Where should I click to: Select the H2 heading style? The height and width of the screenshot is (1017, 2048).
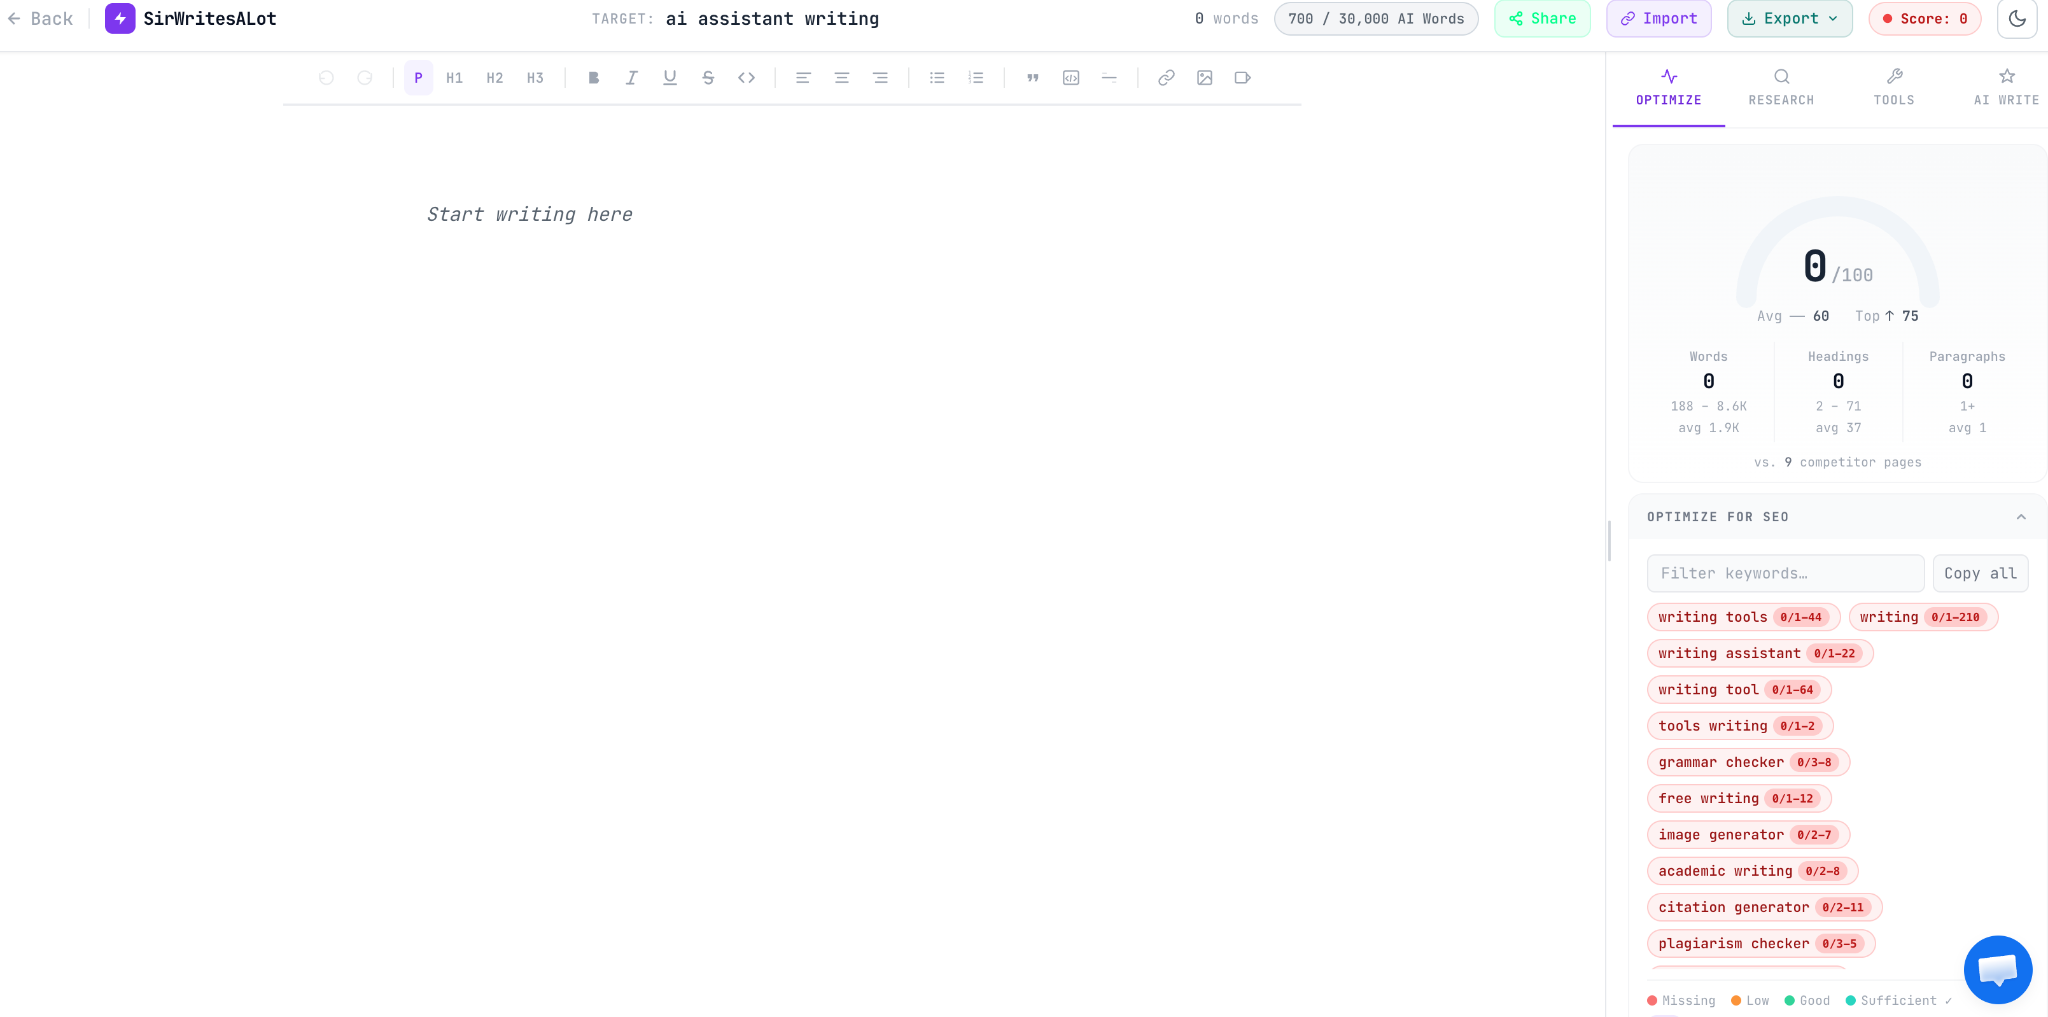[x=495, y=78]
